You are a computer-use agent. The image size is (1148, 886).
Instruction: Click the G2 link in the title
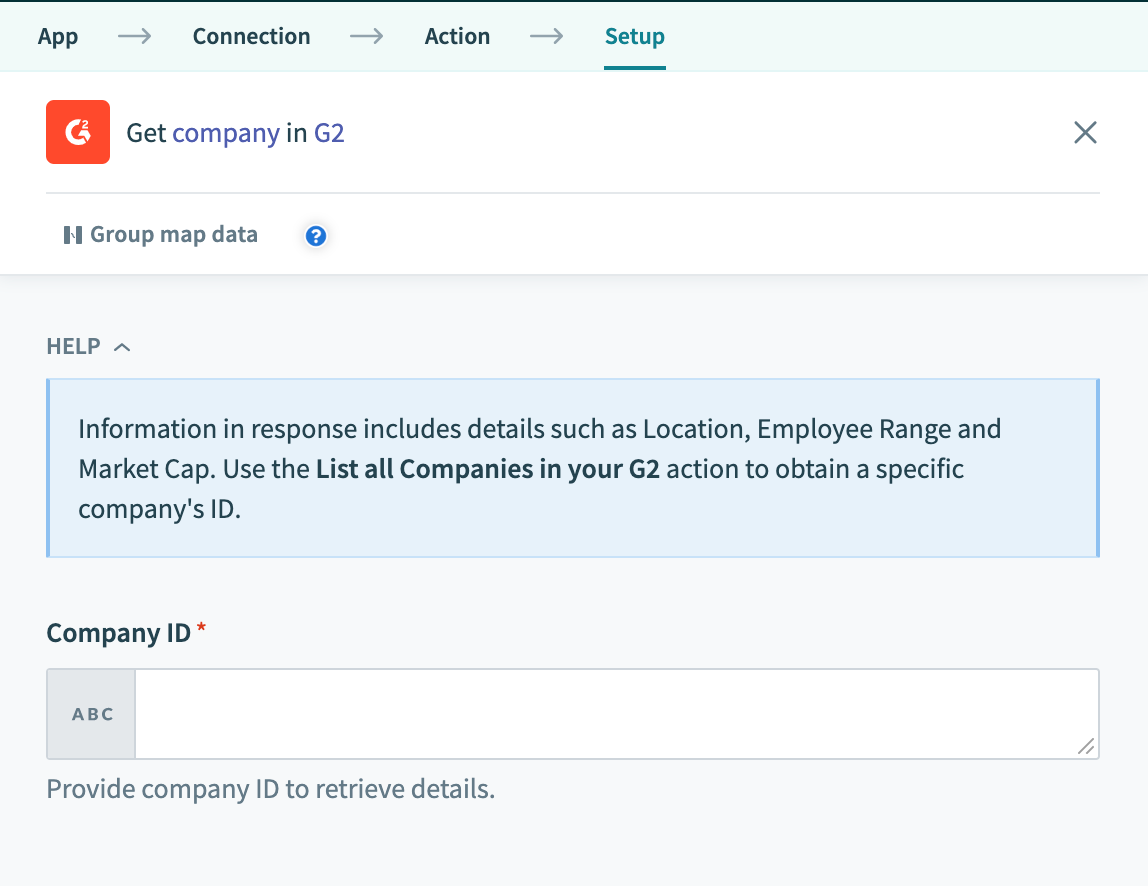click(x=330, y=132)
